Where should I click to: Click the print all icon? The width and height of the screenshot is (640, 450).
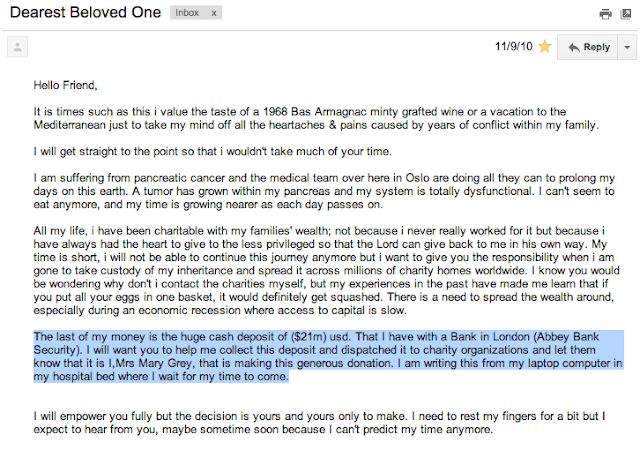(x=604, y=14)
